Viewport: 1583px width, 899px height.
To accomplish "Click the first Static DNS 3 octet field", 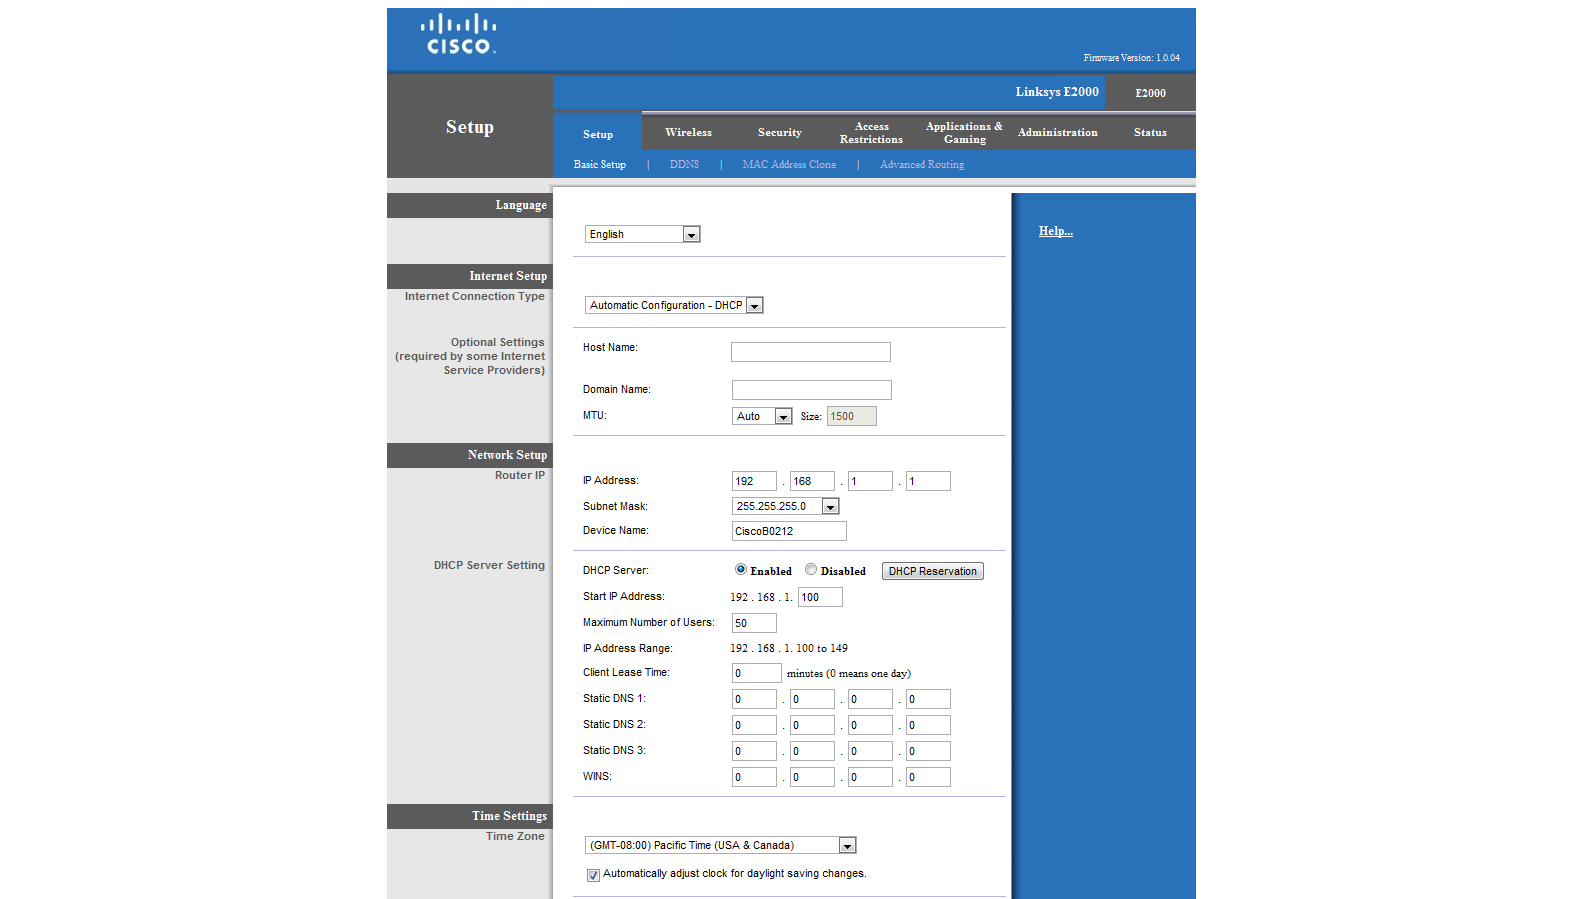I will (754, 751).
